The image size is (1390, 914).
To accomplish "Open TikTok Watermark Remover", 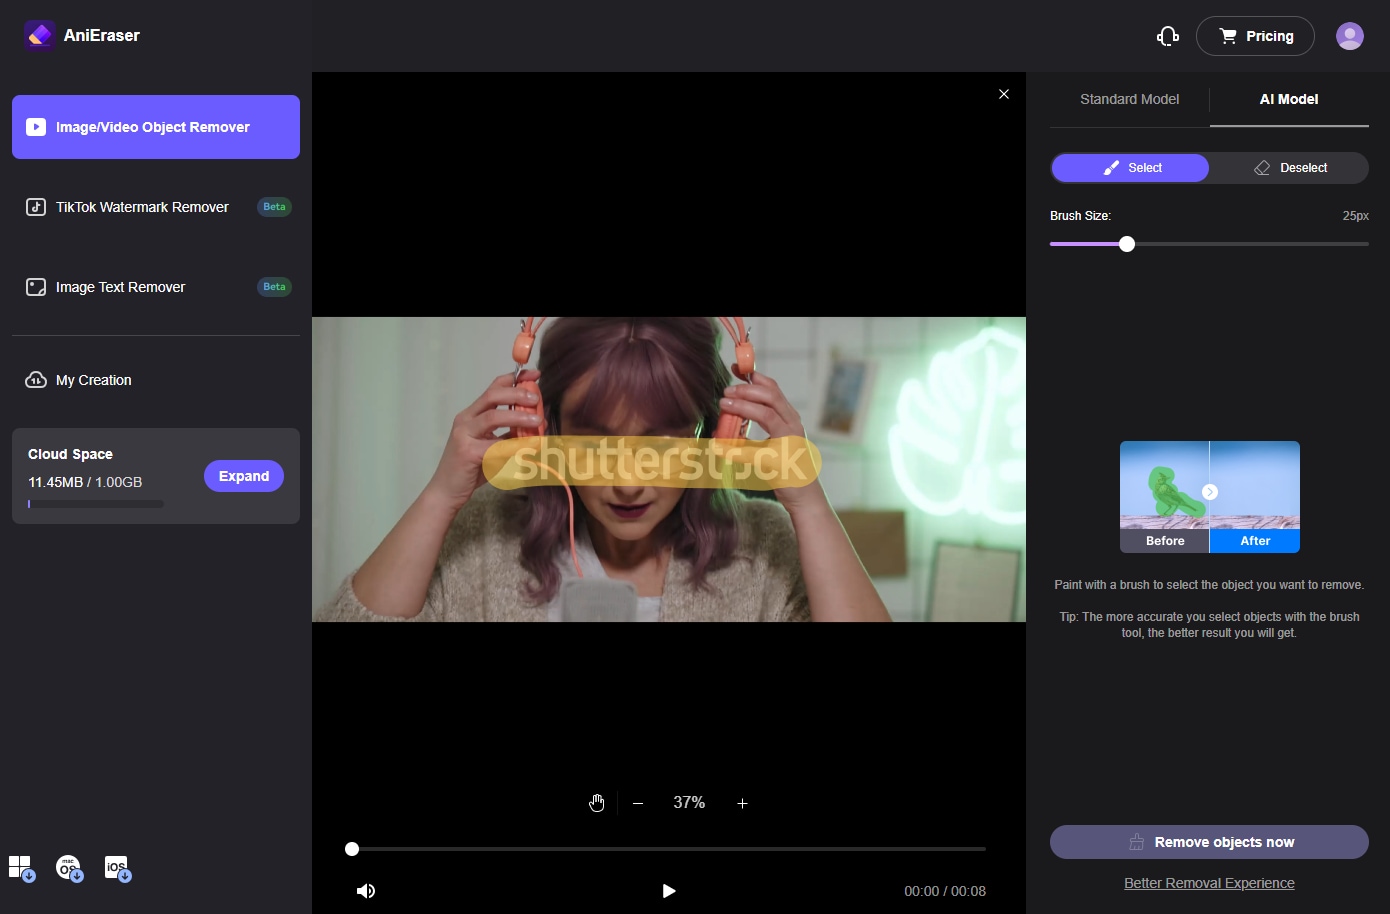I will click(156, 207).
